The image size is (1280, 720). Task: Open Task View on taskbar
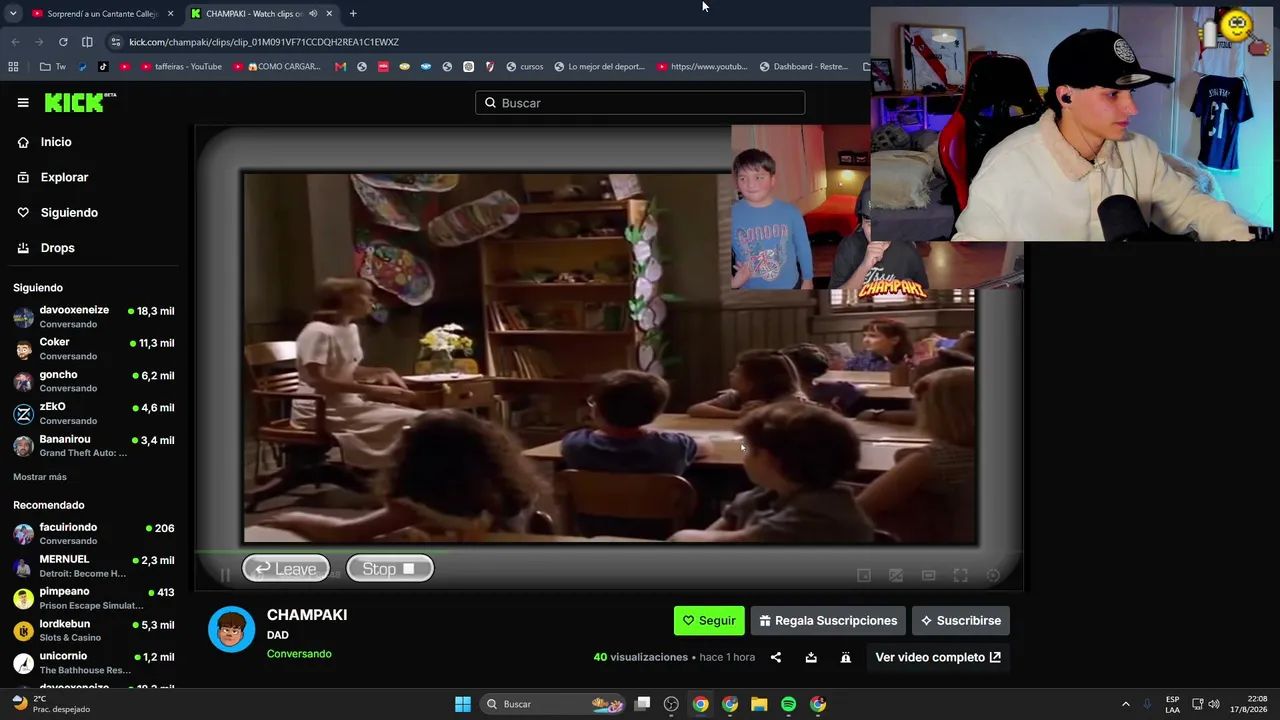[643, 704]
